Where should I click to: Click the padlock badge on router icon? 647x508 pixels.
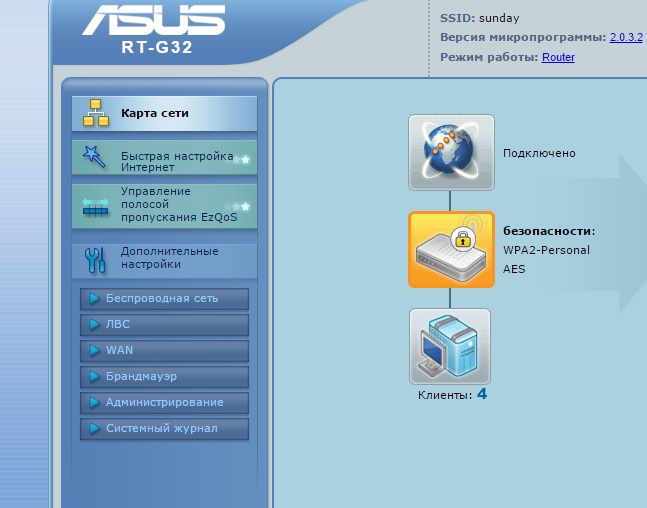tap(463, 239)
